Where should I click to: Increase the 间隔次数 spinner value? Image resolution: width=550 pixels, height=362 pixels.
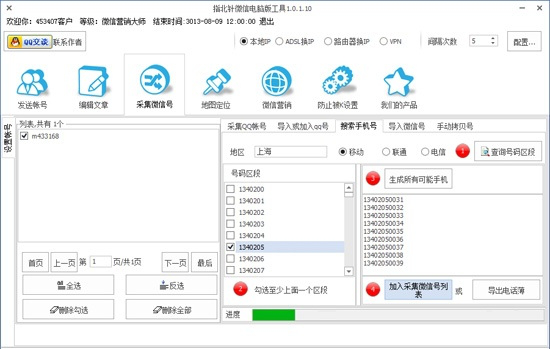493,38
